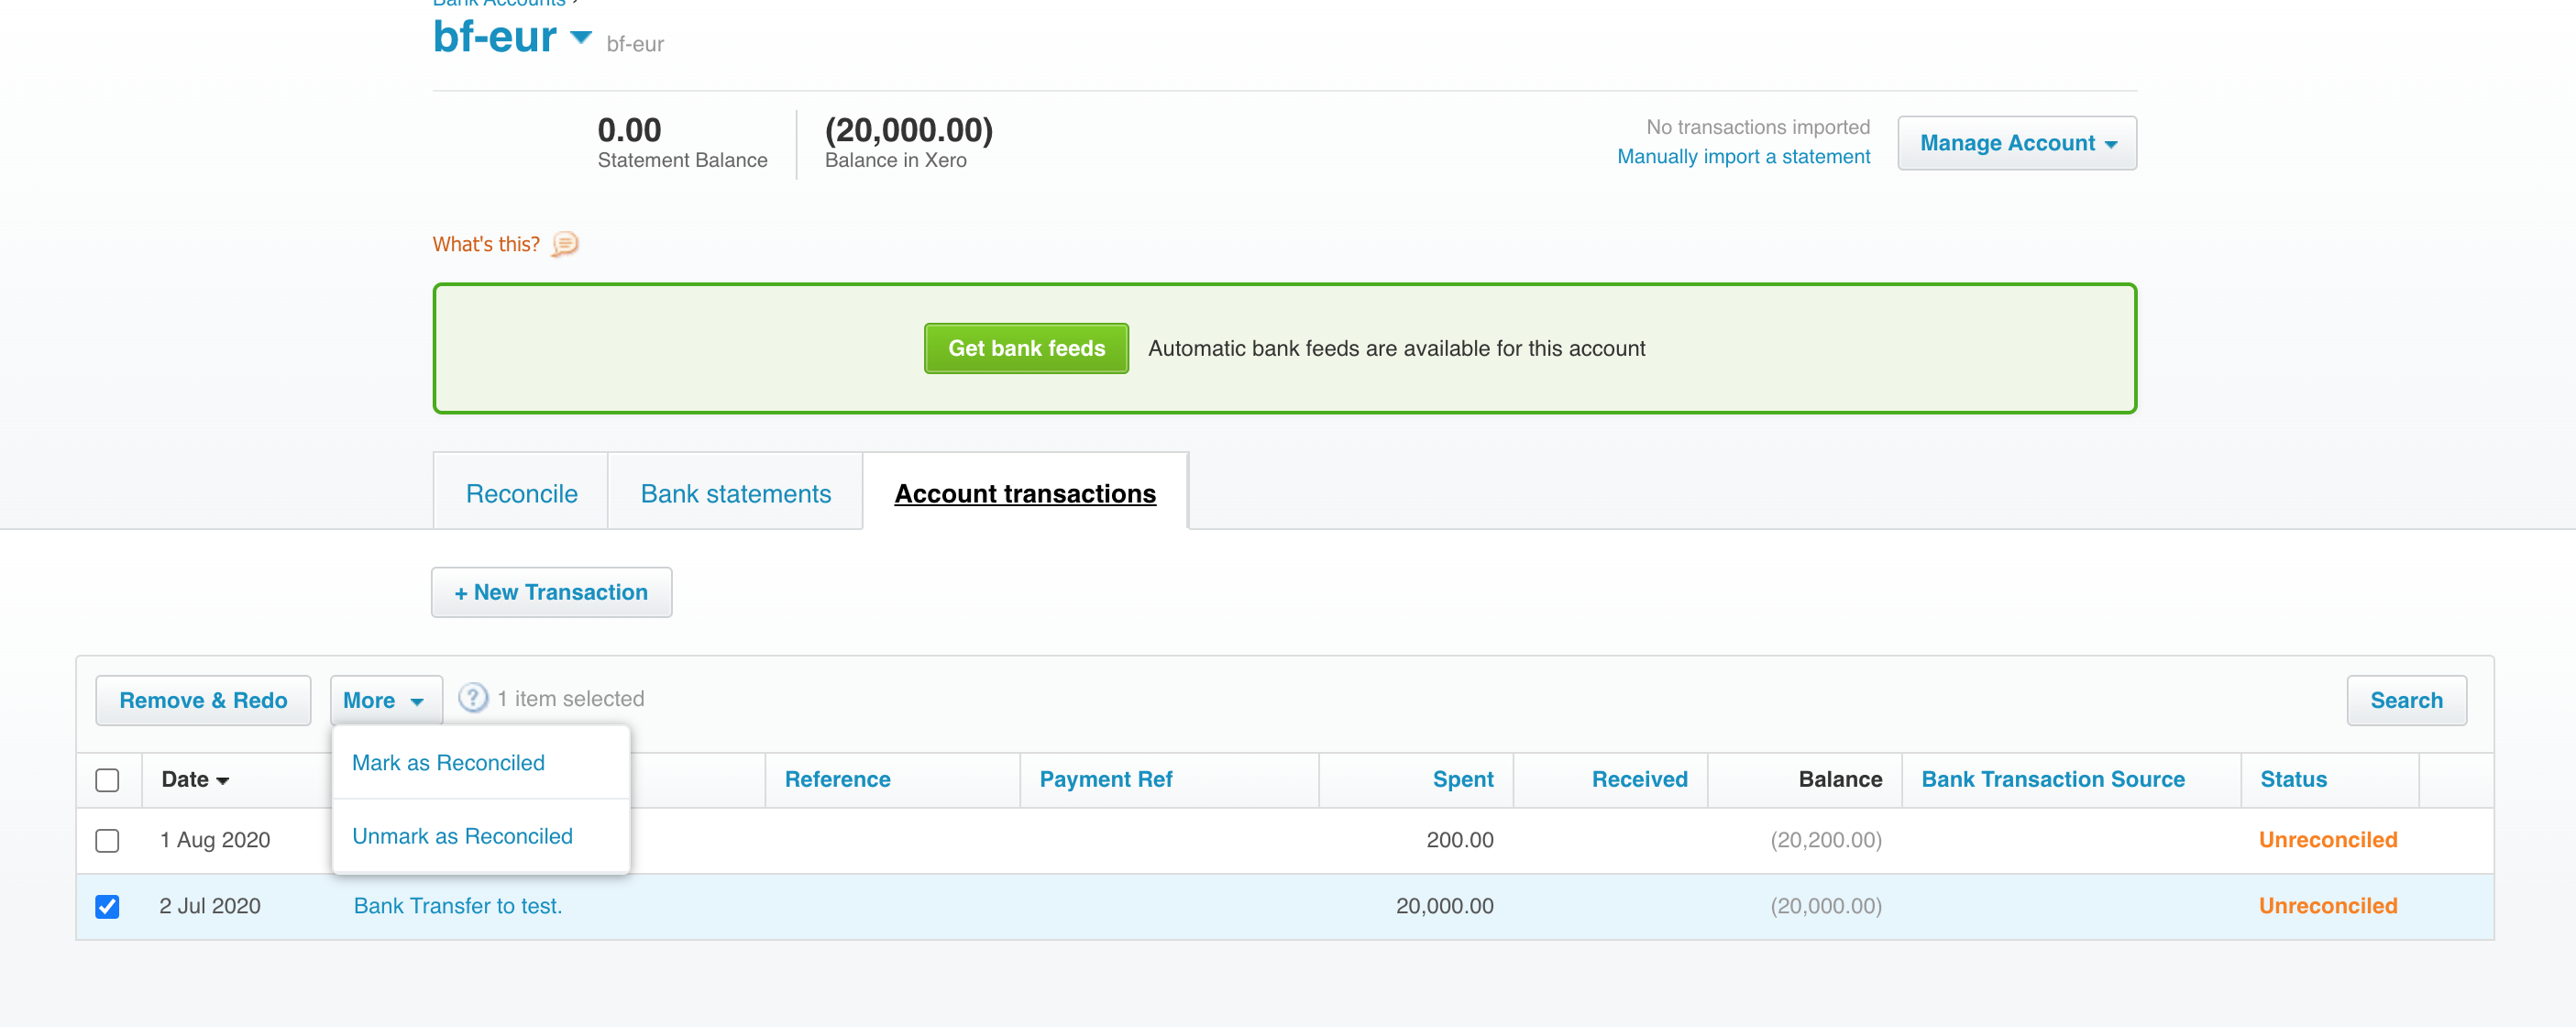Viewport: 2576px width, 1027px height.
Task: Sort by the Spent column header
Action: [1462, 779]
